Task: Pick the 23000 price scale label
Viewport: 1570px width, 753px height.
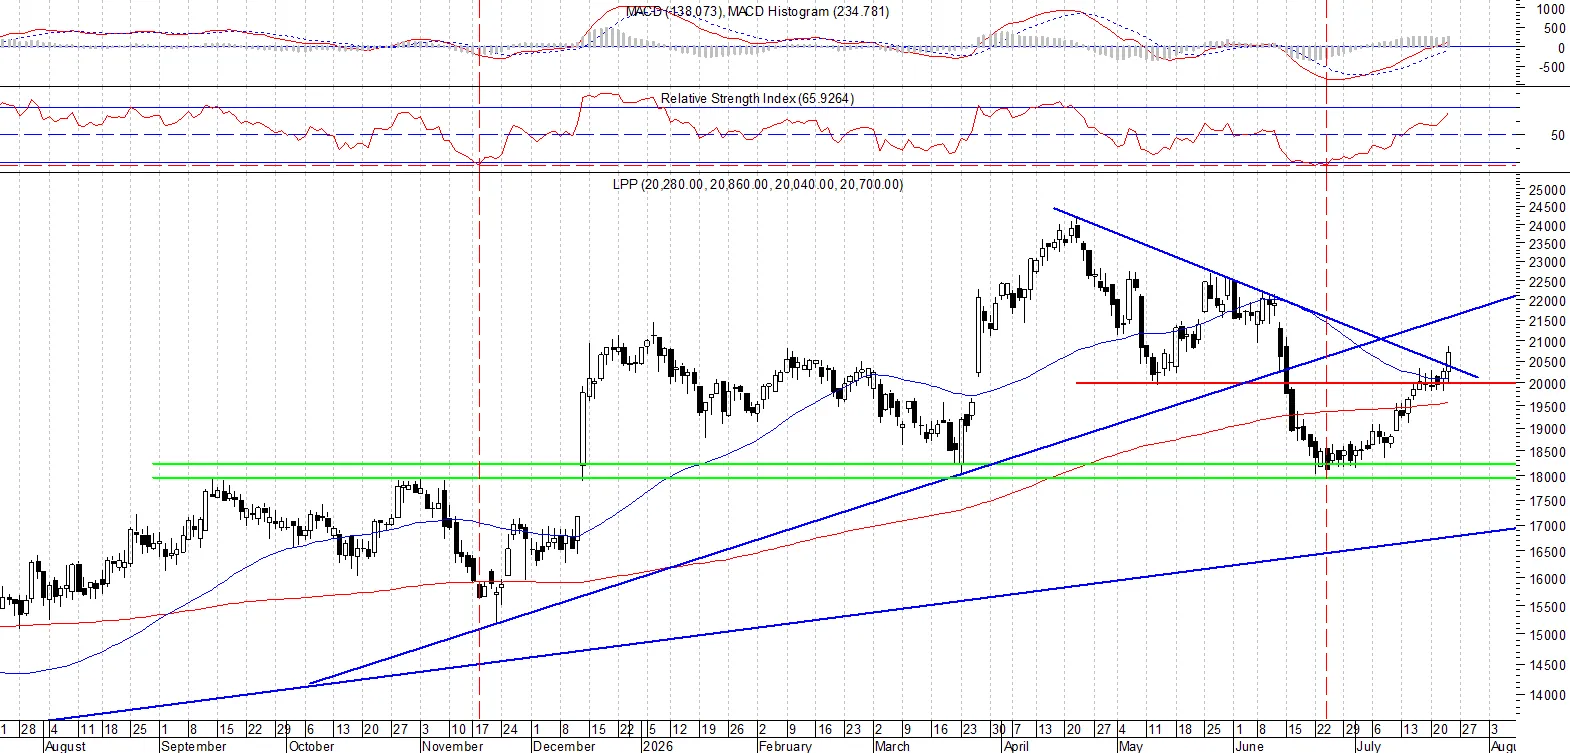Action: click(1547, 263)
